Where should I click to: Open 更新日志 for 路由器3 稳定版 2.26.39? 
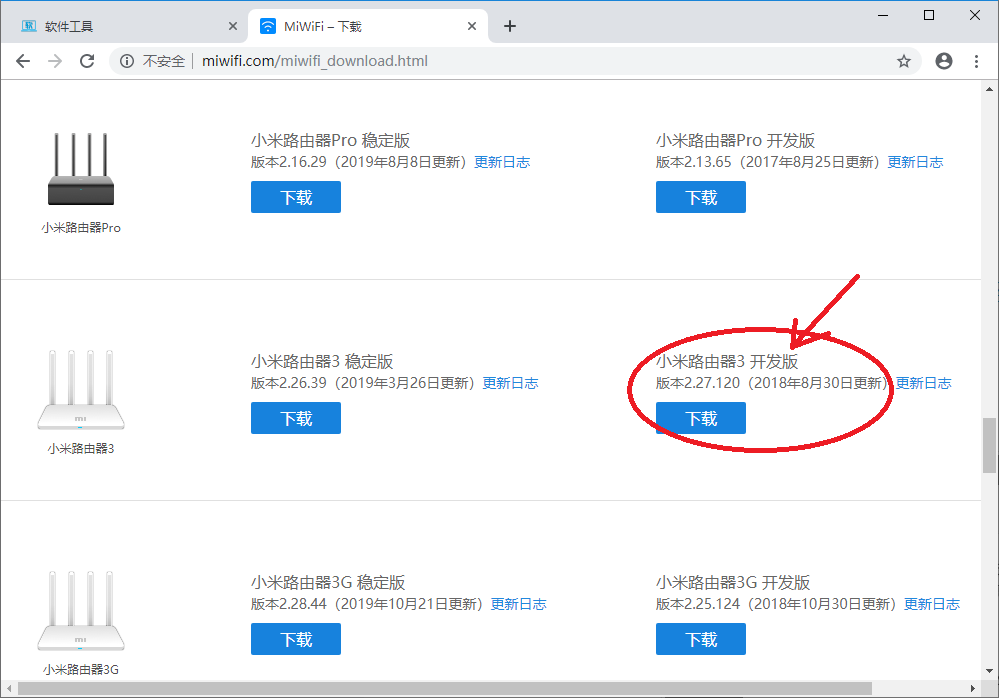tap(510, 383)
